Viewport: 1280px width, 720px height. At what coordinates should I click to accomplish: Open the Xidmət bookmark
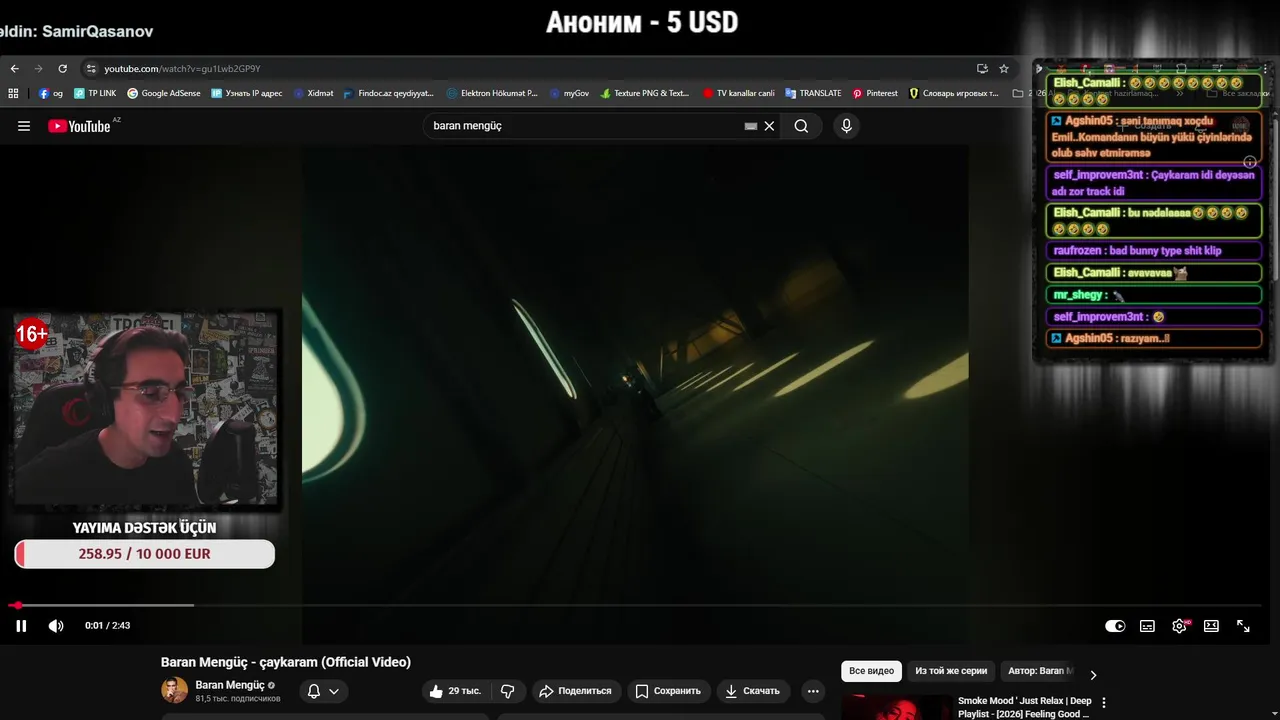click(x=314, y=93)
